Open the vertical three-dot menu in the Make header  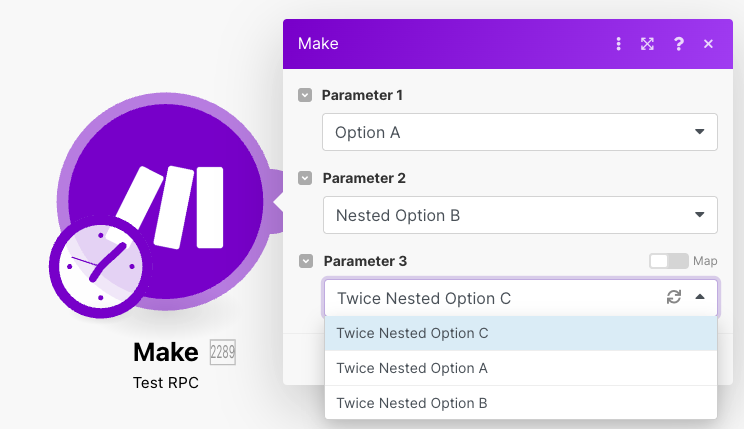tap(619, 44)
